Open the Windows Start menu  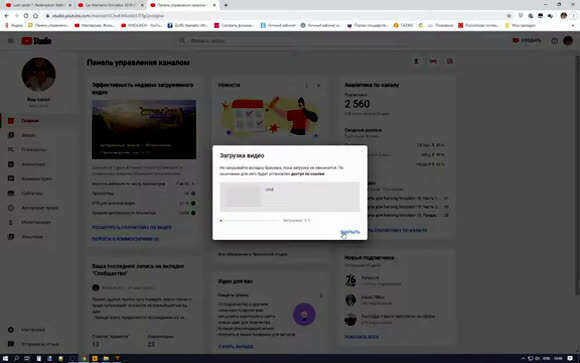[x=5, y=358]
